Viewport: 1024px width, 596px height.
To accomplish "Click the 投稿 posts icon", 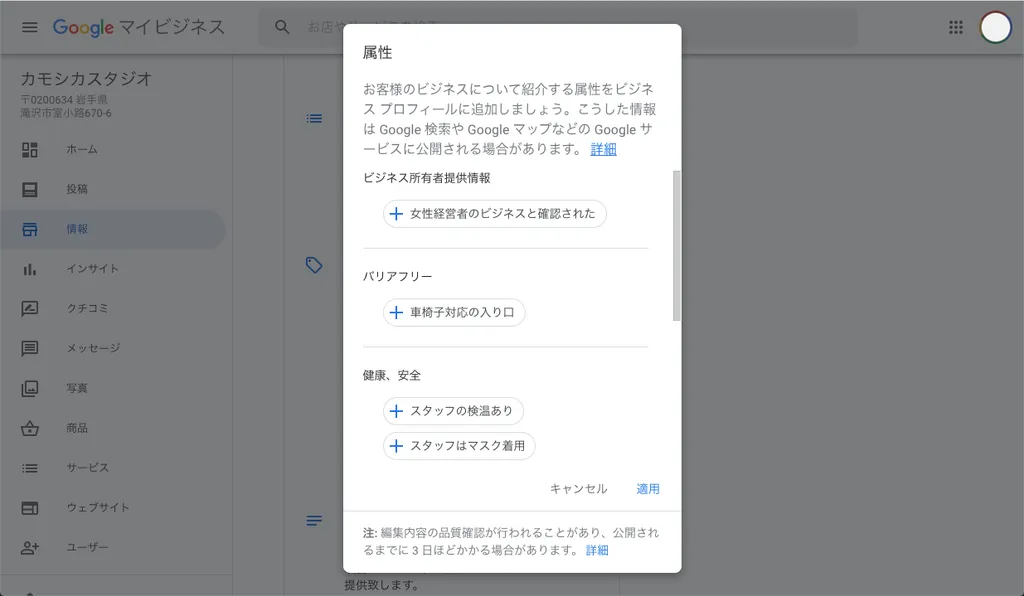I will [x=29, y=189].
